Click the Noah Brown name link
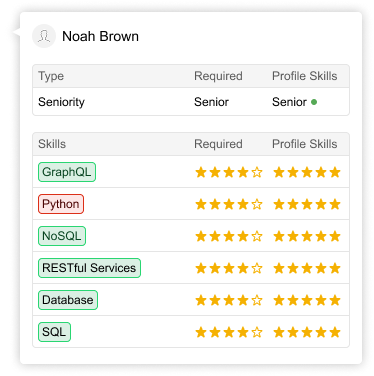The image size is (374, 376). click(100, 36)
